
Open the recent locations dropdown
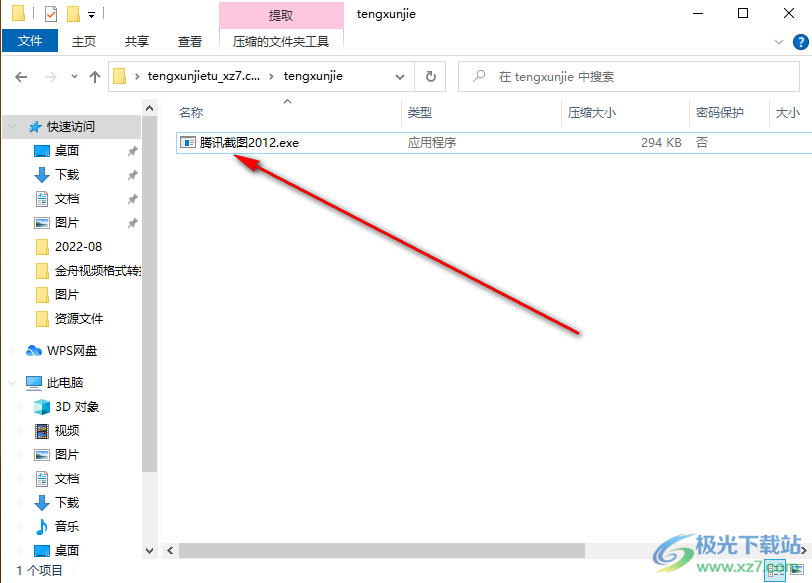point(75,77)
